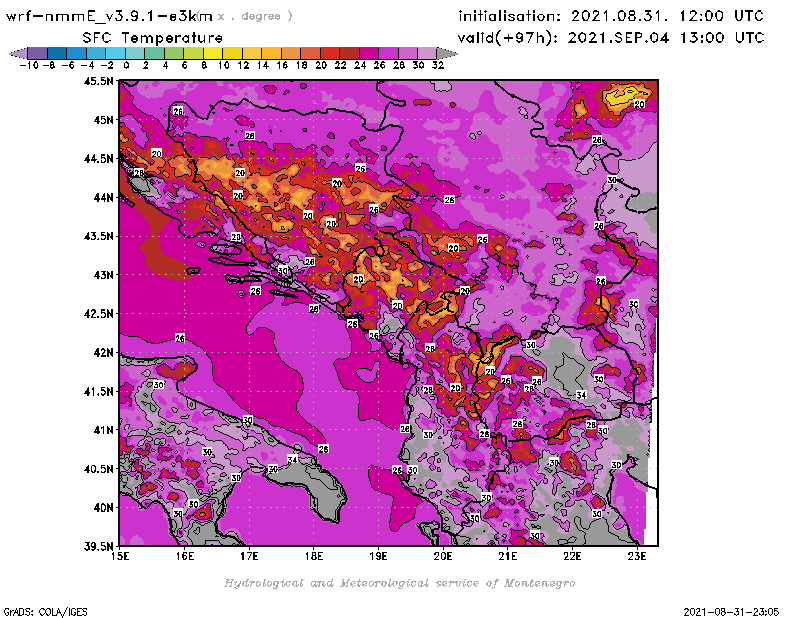Click the '43.5N' latitude label

pyautogui.click(x=99, y=236)
